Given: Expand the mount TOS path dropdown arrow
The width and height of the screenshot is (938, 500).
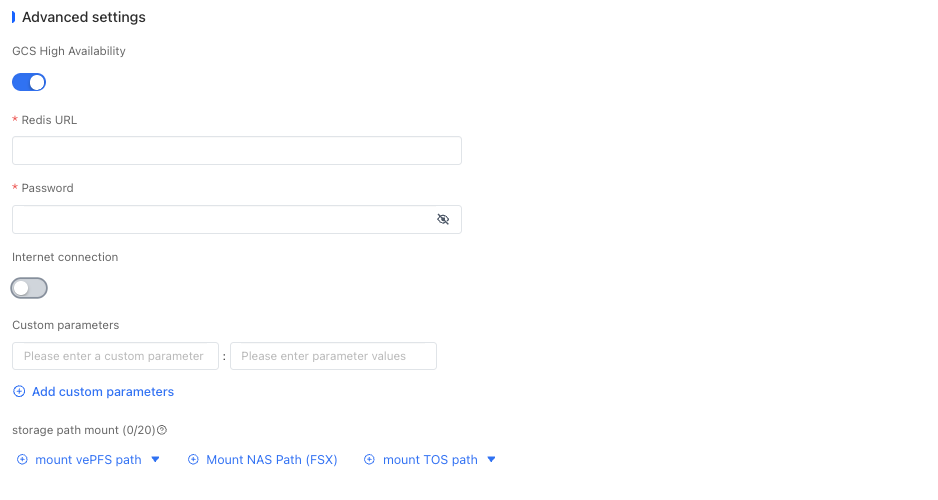Looking at the screenshot, I should pyautogui.click(x=491, y=460).
